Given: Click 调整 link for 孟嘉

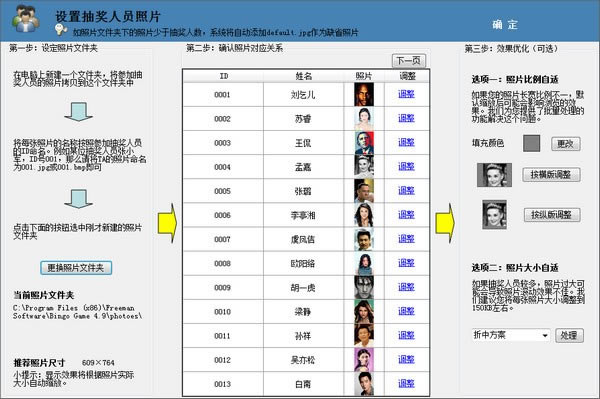Looking at the screenshot, I should (x=406, y=166).
